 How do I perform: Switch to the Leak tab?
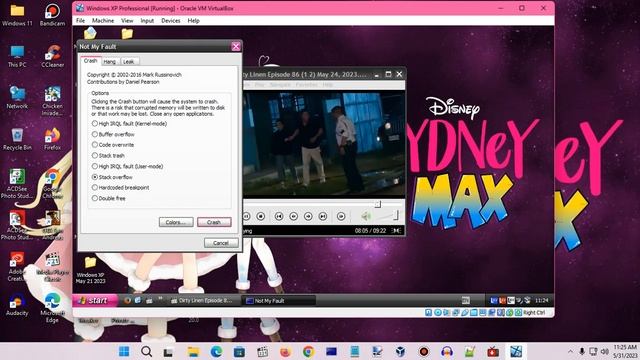tap(129, 62)
